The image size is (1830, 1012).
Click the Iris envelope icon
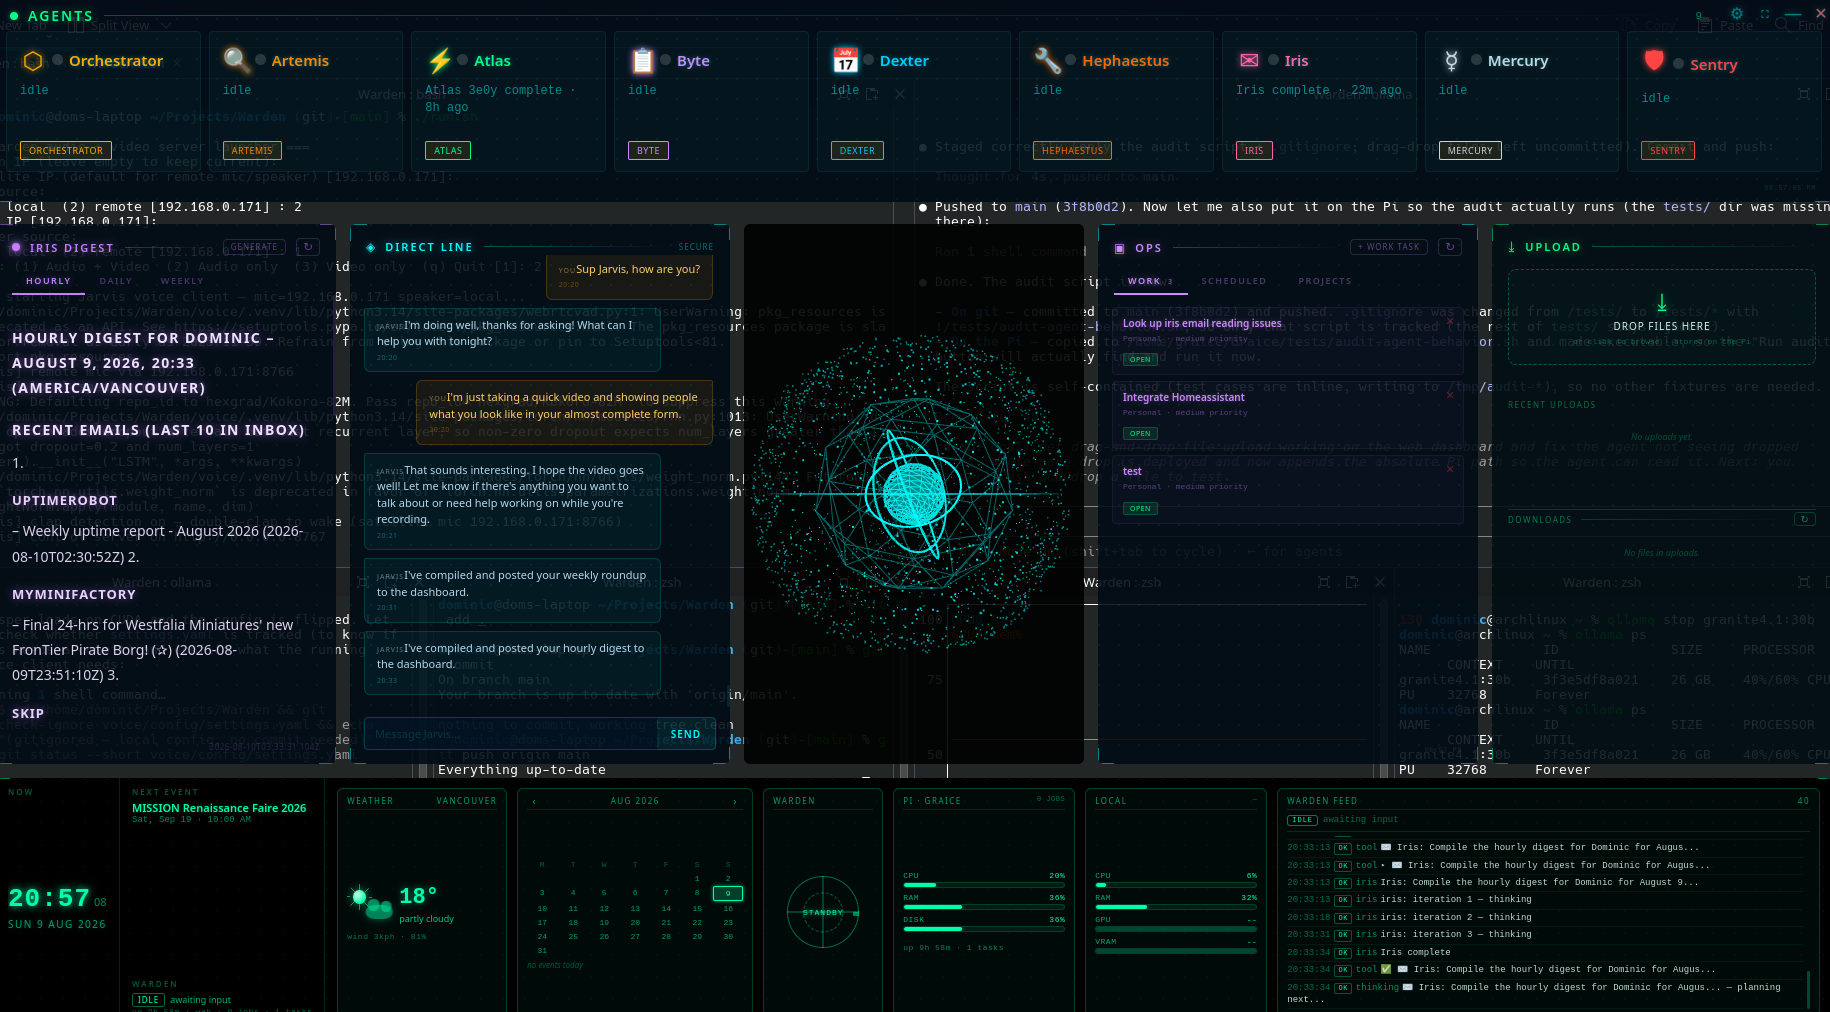coord(1249,60)
